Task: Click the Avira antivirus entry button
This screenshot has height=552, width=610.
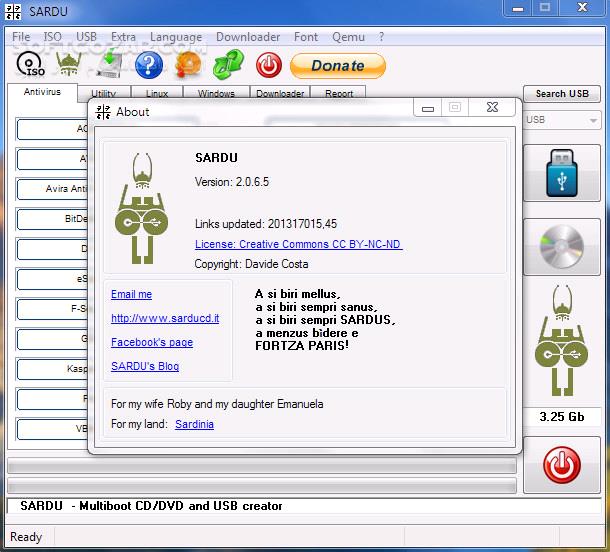Action: pyautogui.click(x=52, y=189)
